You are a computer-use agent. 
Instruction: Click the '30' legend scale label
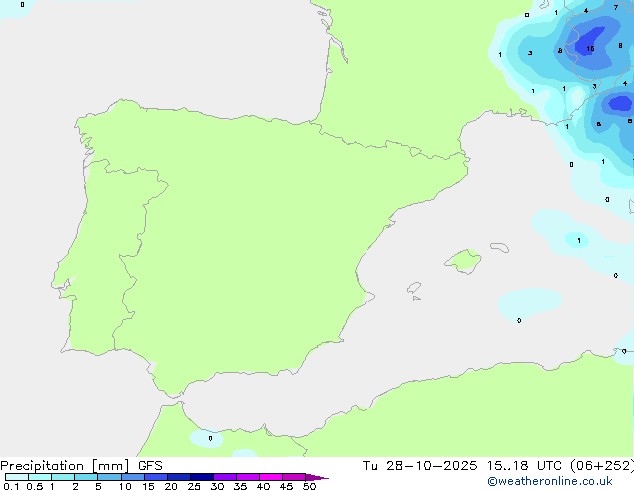pos(217,486)
